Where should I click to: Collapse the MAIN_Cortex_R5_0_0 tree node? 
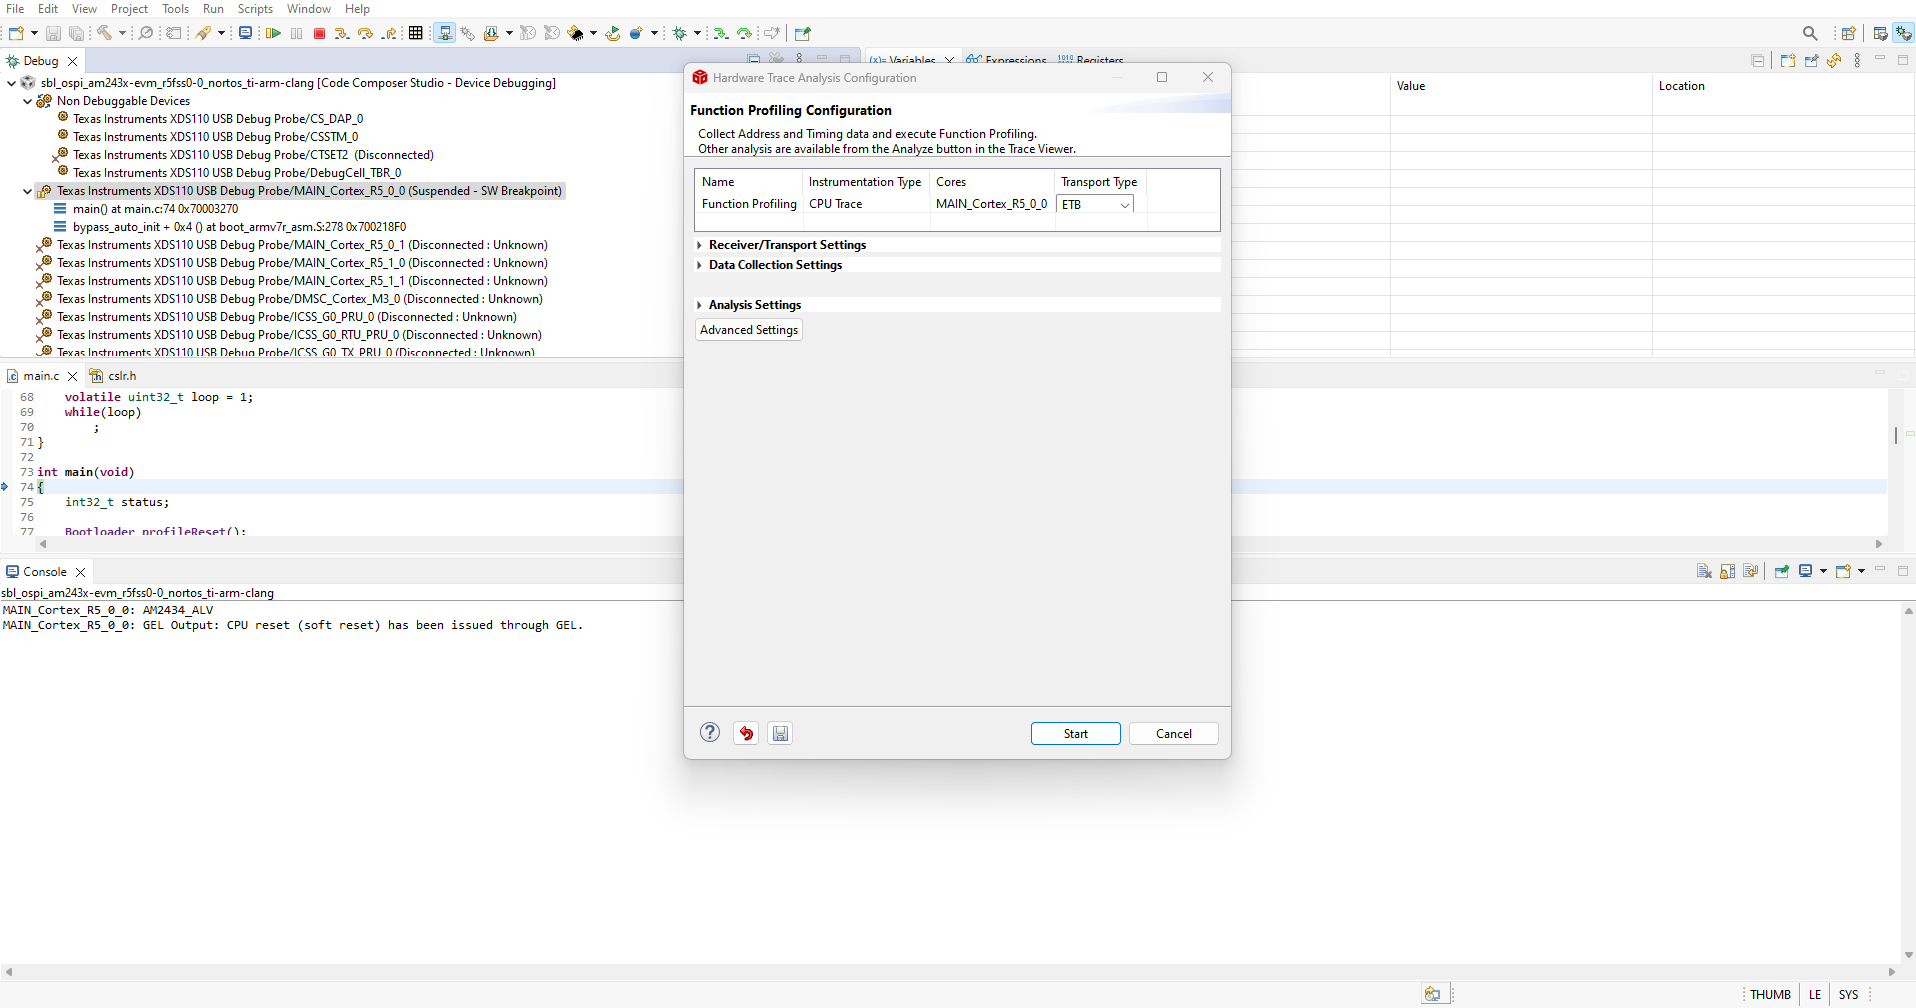coord(28,191)
